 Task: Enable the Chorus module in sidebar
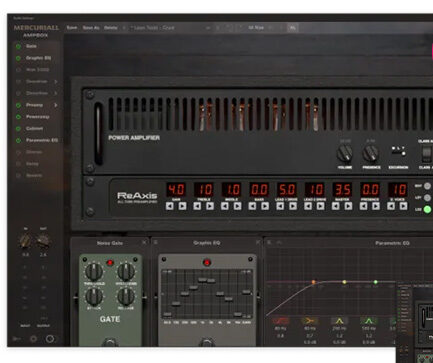coord(18,152)
